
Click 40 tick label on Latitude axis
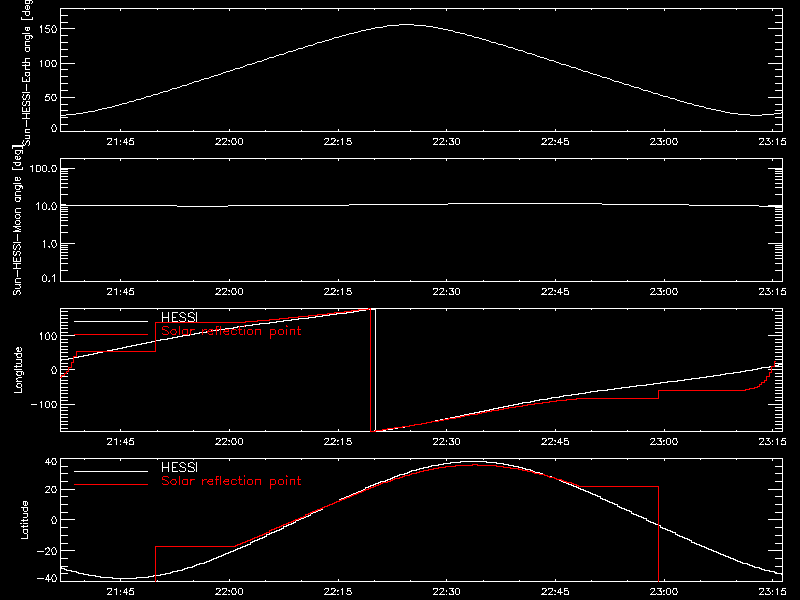tap(51, 462)
